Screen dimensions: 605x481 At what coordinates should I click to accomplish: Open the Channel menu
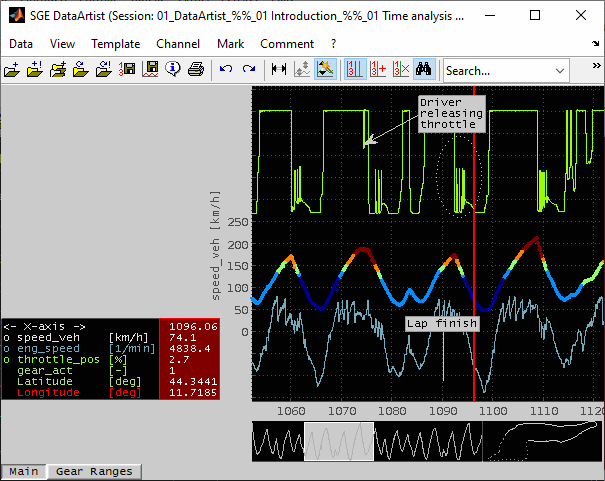[x=178, y=44]
